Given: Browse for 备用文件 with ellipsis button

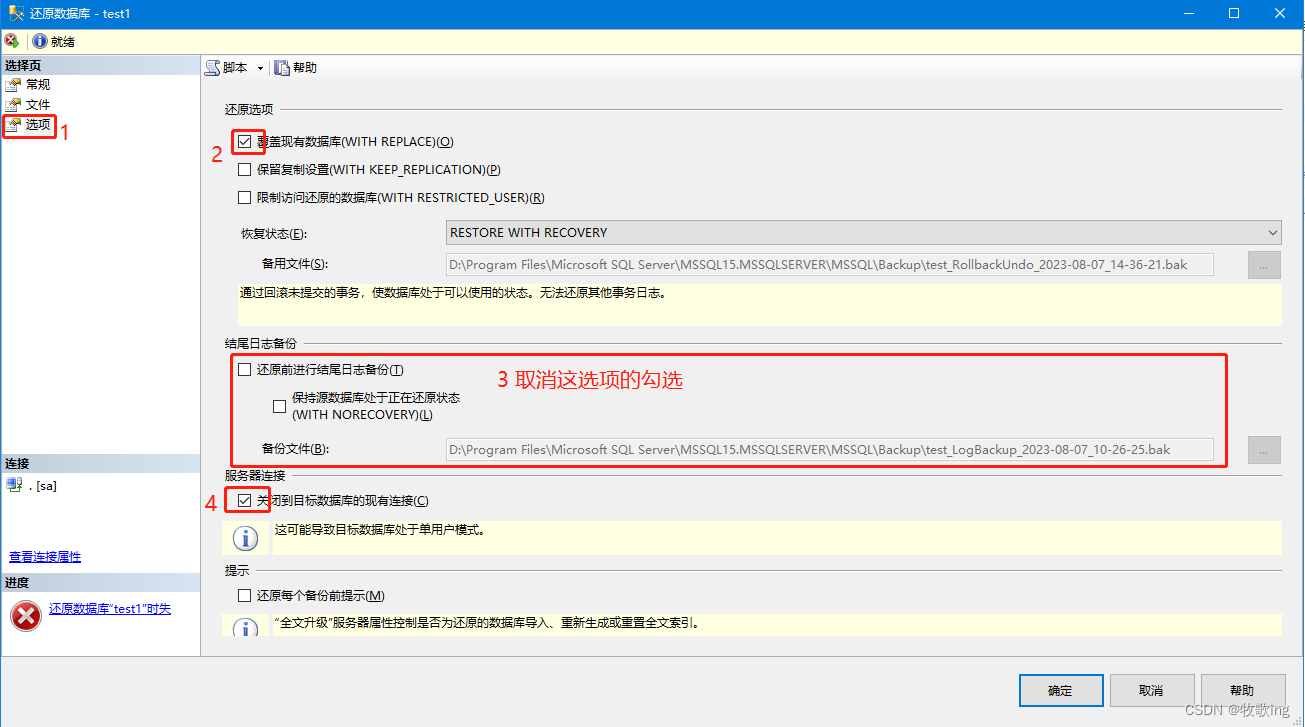Looking at the screenshot, I should click(1264, 265).
